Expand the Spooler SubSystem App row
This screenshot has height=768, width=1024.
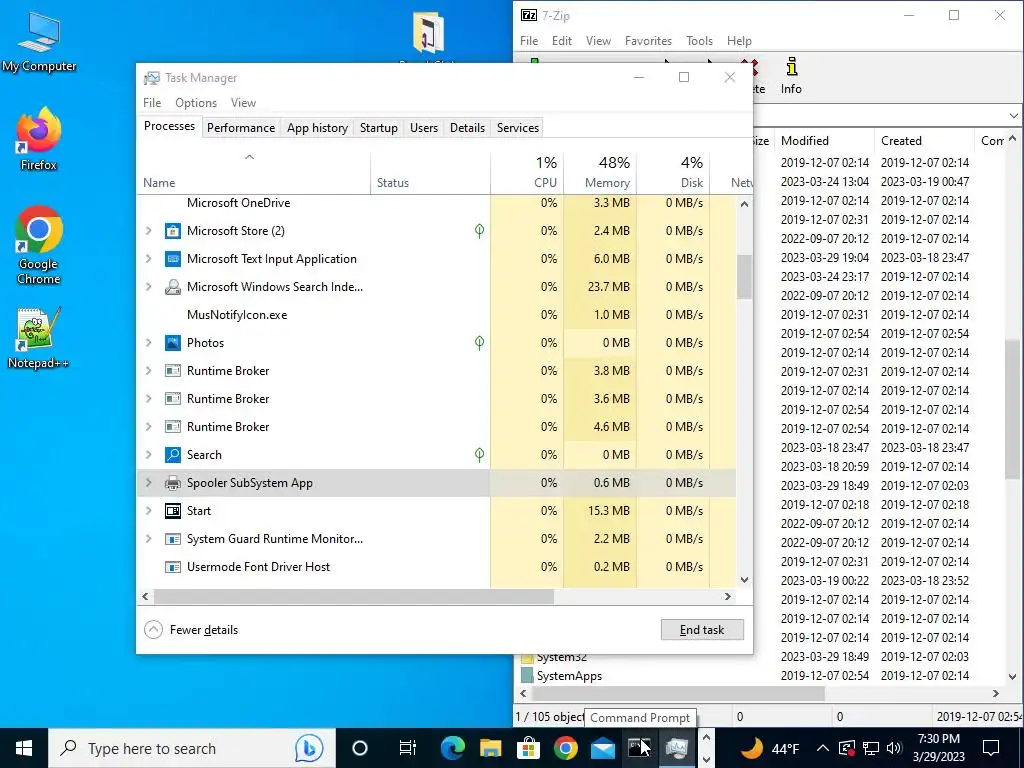149,483
